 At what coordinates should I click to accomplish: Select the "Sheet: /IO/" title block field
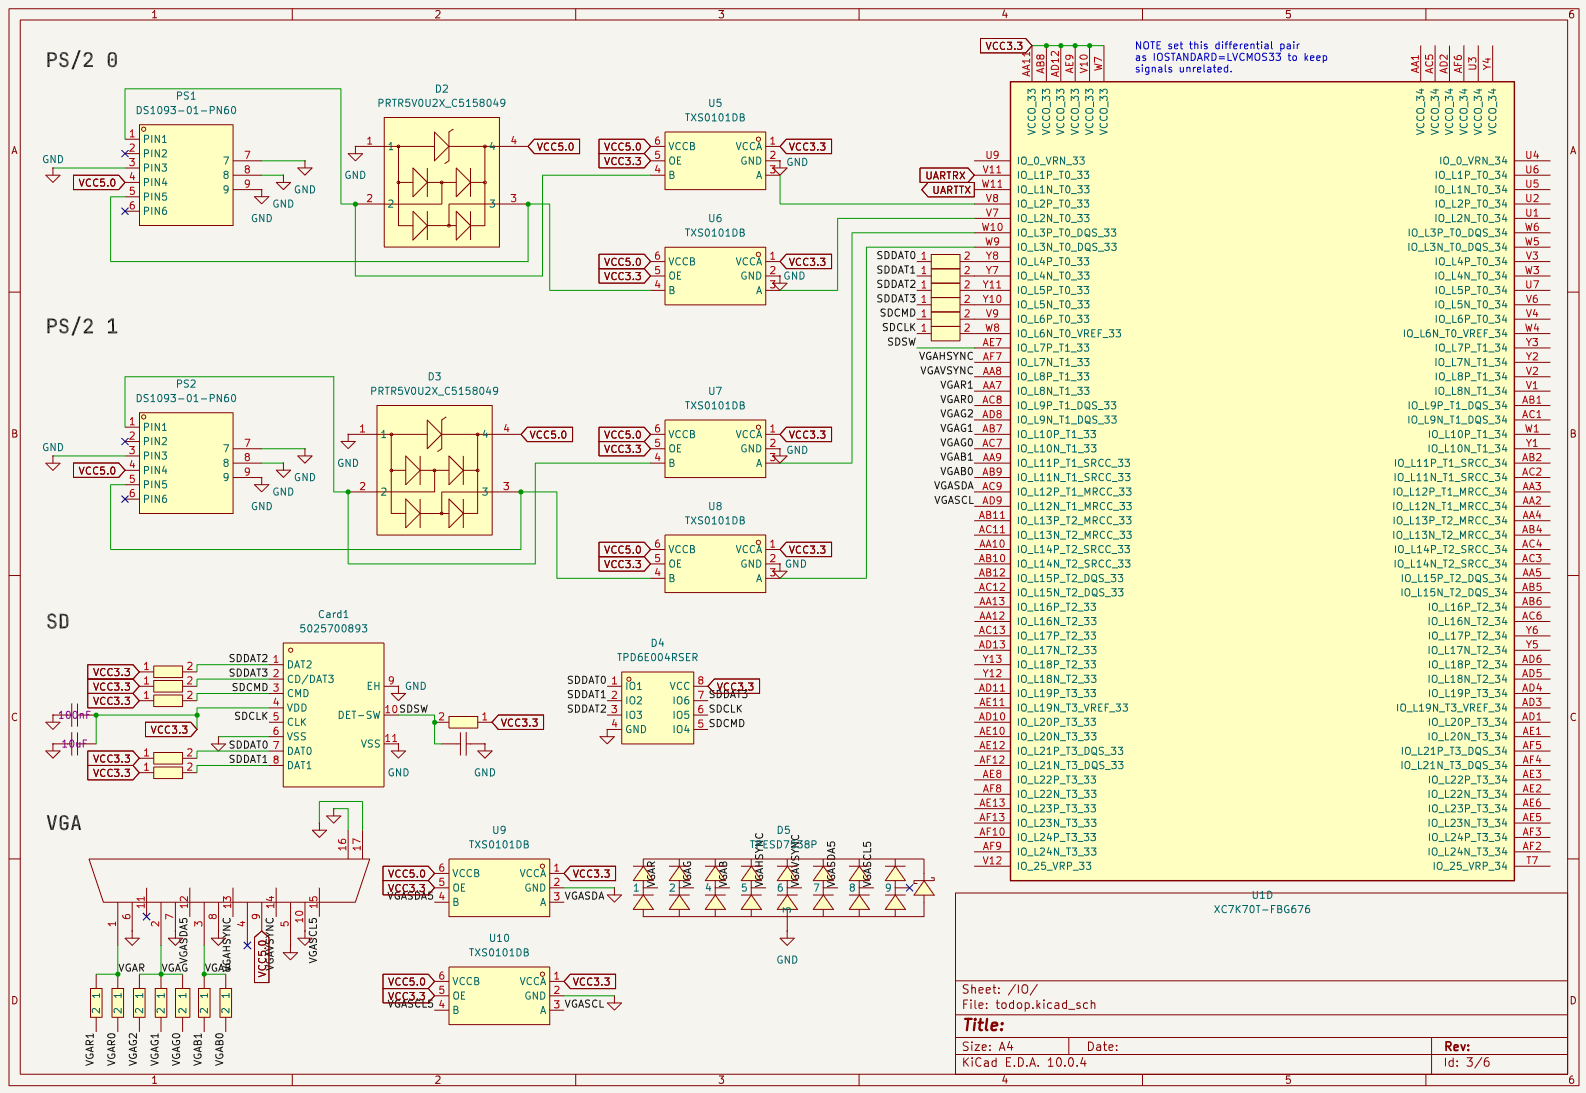(x=999, y=989)
